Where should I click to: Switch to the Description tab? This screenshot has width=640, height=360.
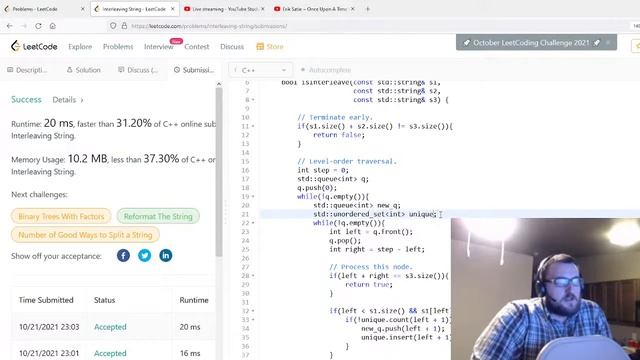click(27, 70)
